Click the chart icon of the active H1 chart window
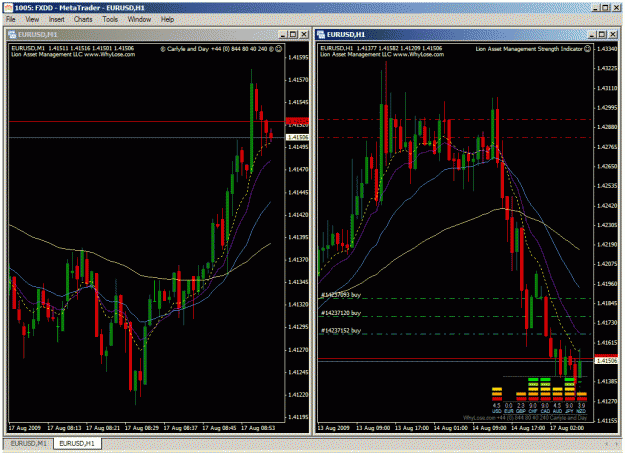Image resolution: width=625 pixels, height=453 pixels. tap(321, 35)
